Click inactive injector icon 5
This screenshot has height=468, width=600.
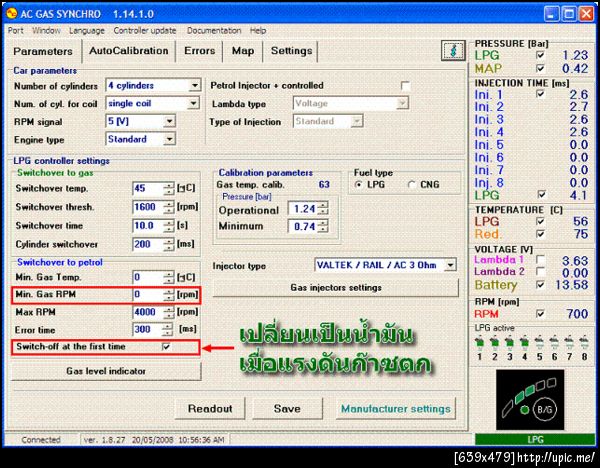click(539, 342)
